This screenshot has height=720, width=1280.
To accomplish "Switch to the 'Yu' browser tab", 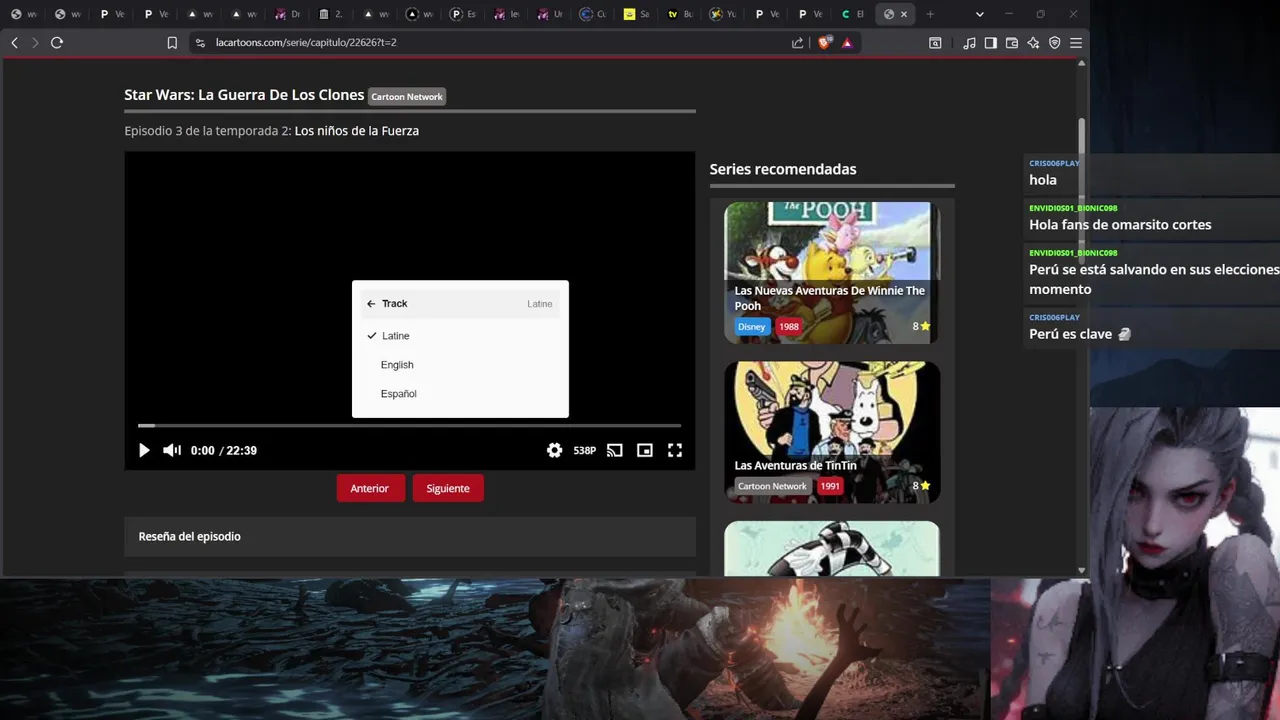I will 723,14.
